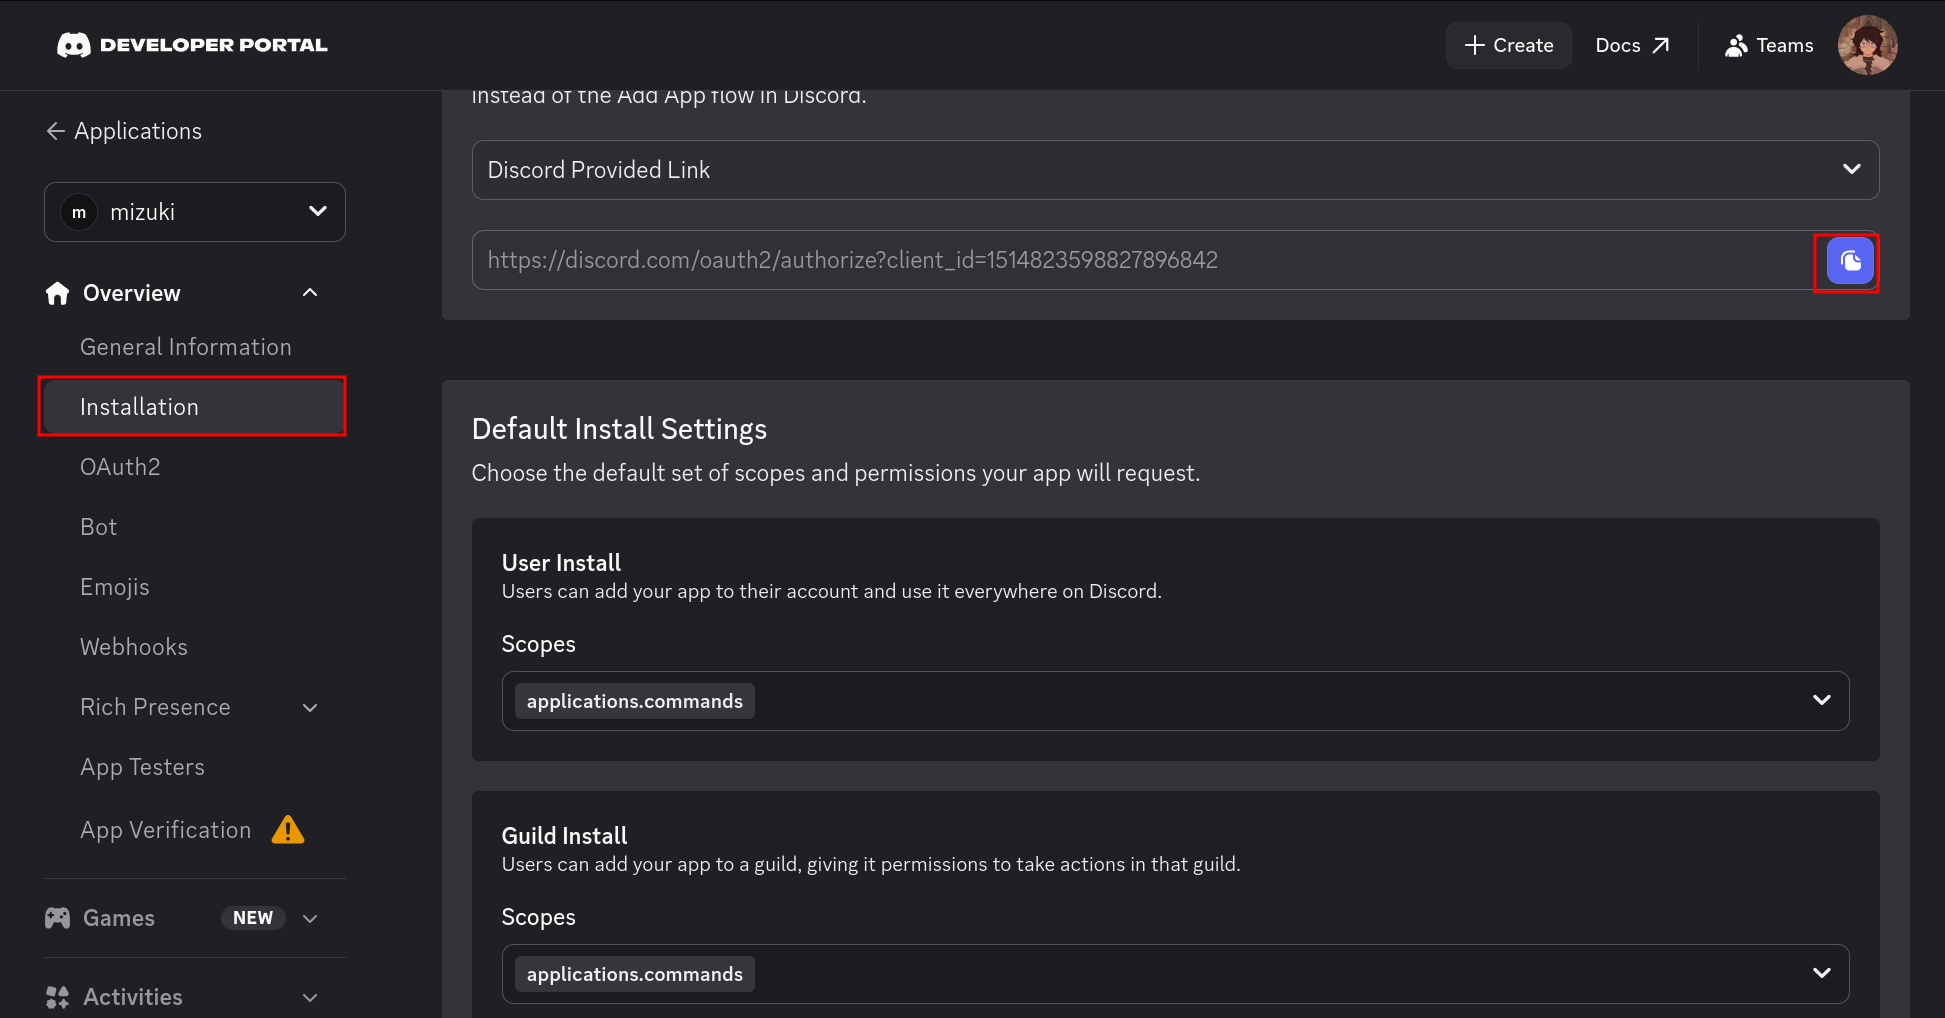
Task: Open the Guild Install scopes dropdown
Action: [1175, 974]
